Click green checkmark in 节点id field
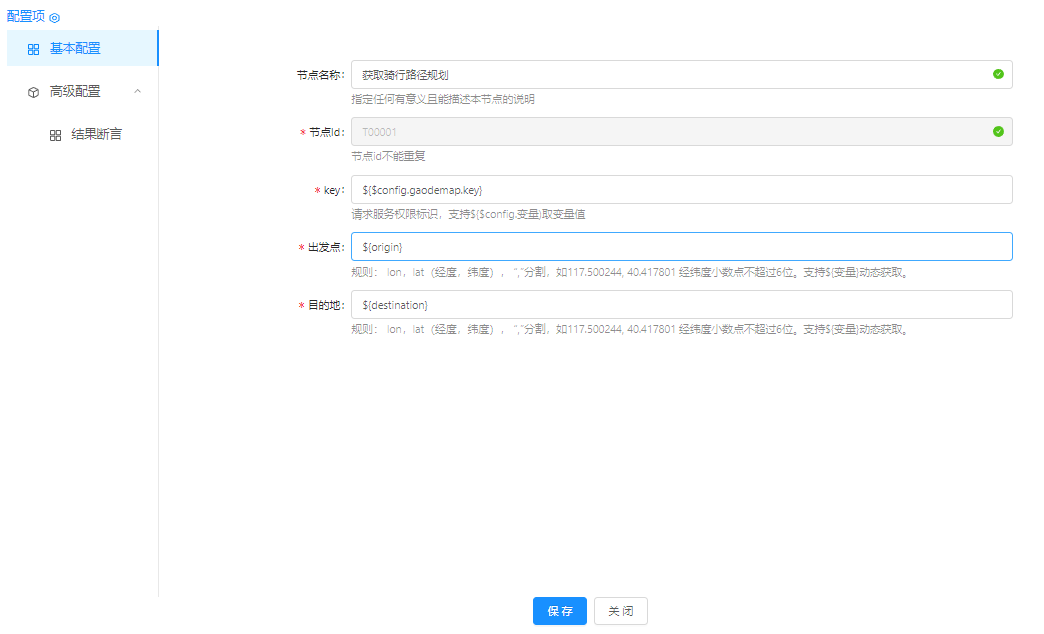Viewport: 1044px width, 634px height. tap(997, 131)
